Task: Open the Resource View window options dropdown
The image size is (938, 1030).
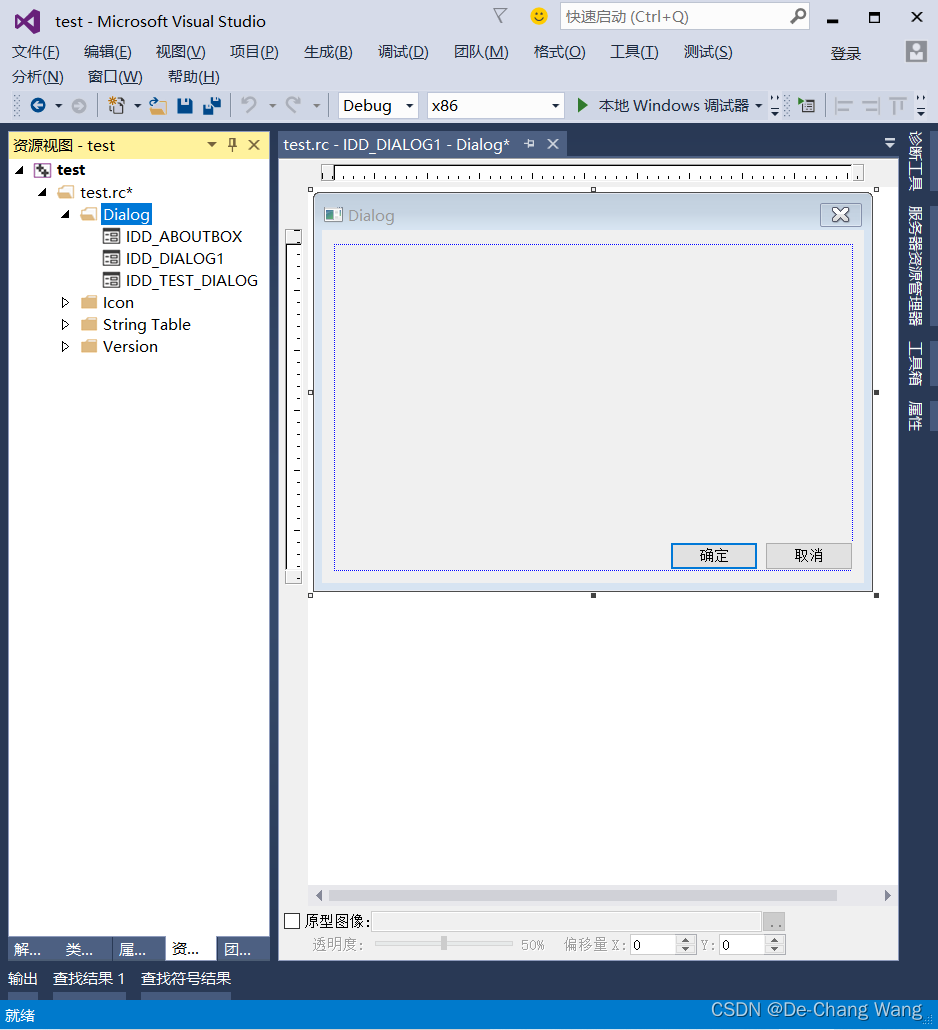Action: tap(212, 145)
